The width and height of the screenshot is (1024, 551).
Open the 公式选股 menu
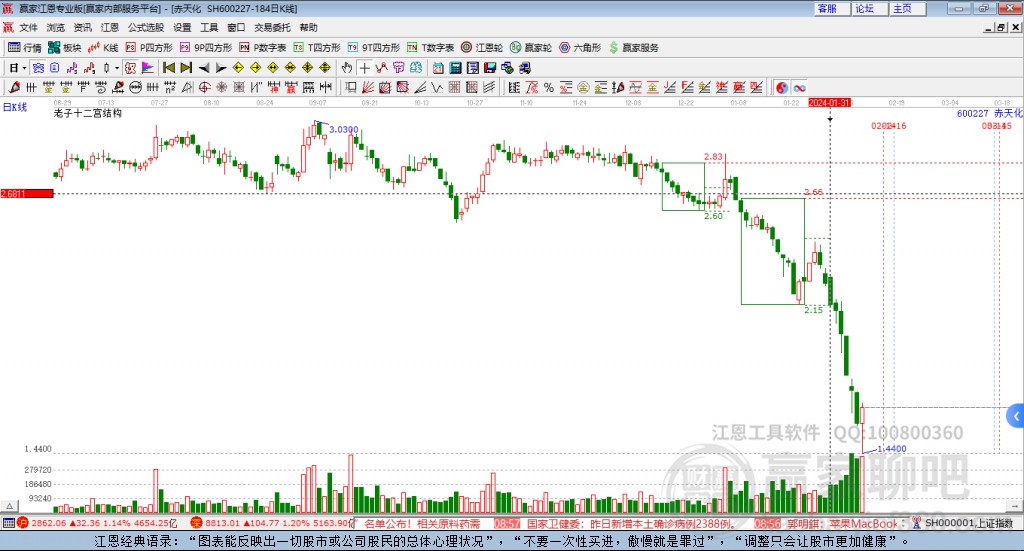coord(146,27)
